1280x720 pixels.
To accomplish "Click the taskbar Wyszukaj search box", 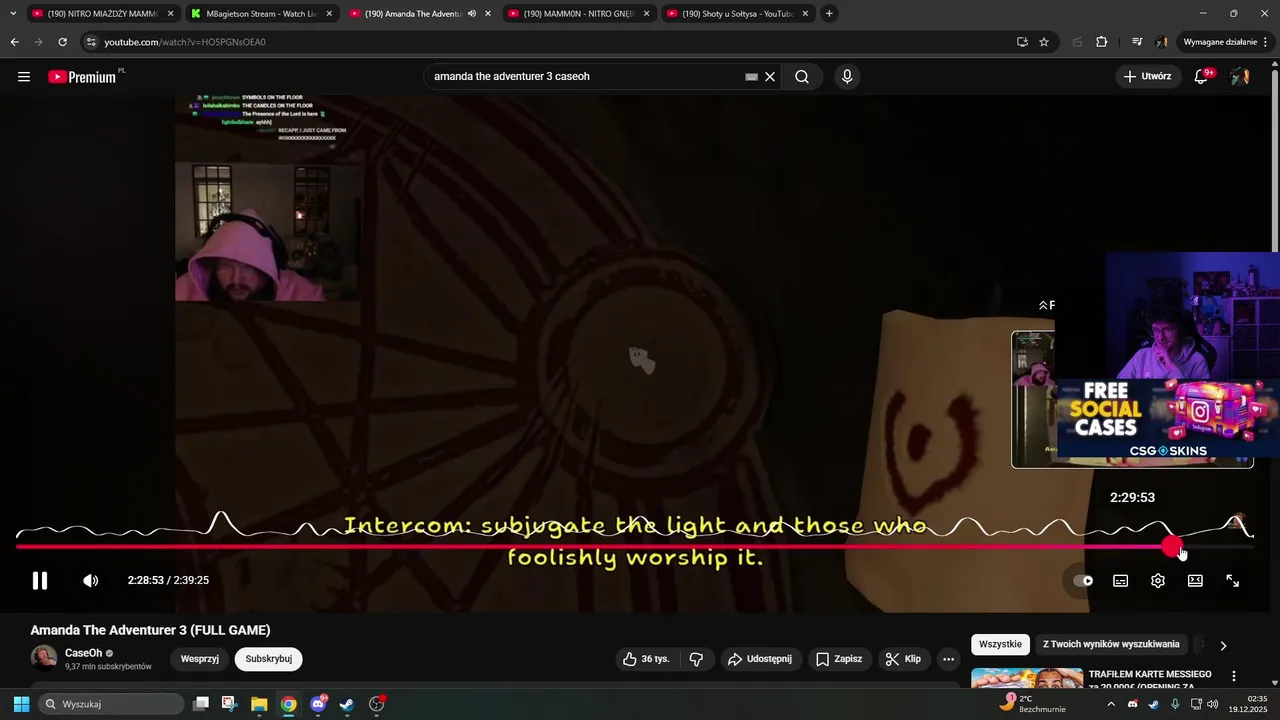I will 112,704.
